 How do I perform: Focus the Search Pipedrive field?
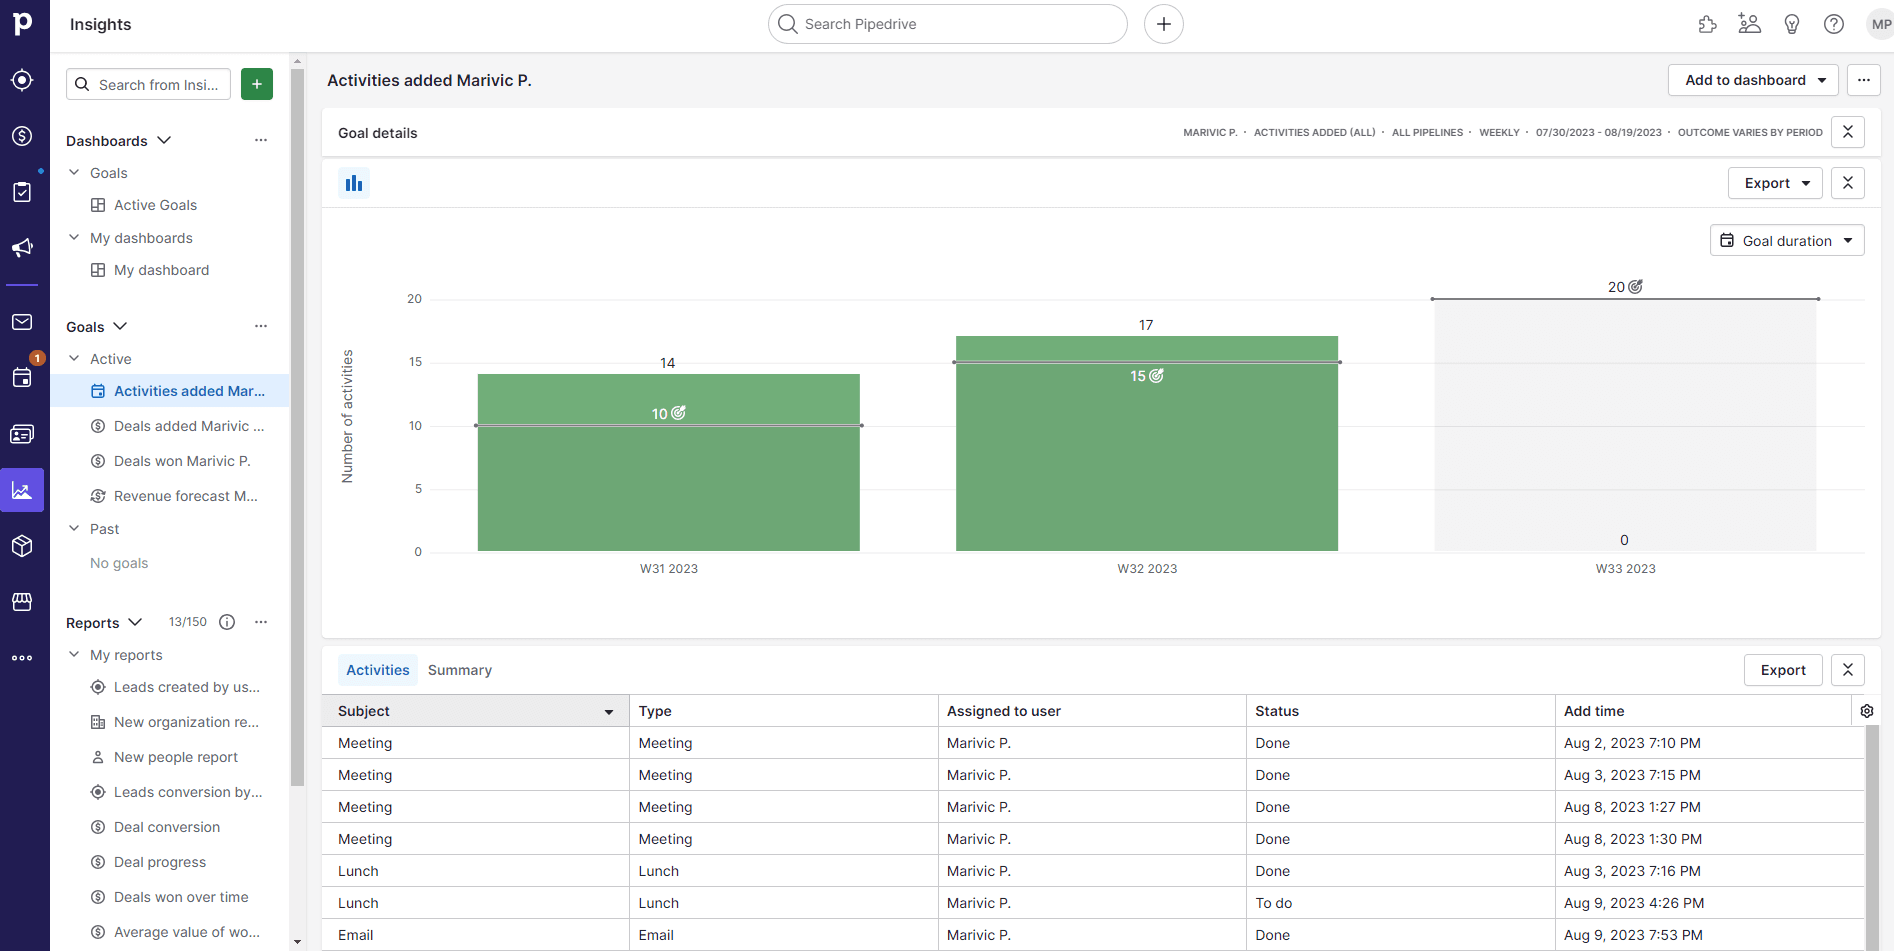tap(948, 24)
